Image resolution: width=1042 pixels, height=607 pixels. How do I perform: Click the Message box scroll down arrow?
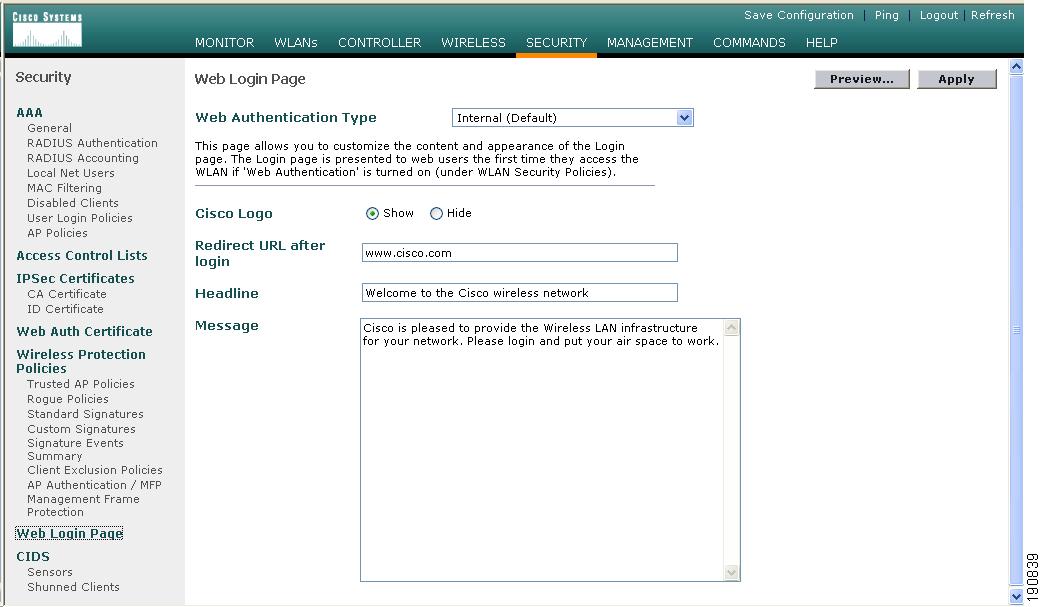[732, 572]
